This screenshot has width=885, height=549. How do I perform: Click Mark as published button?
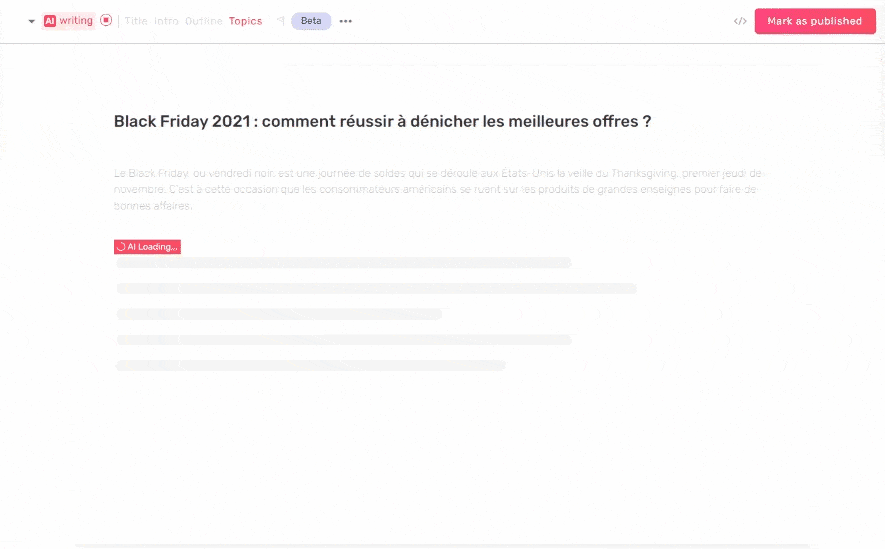[815, 21]
